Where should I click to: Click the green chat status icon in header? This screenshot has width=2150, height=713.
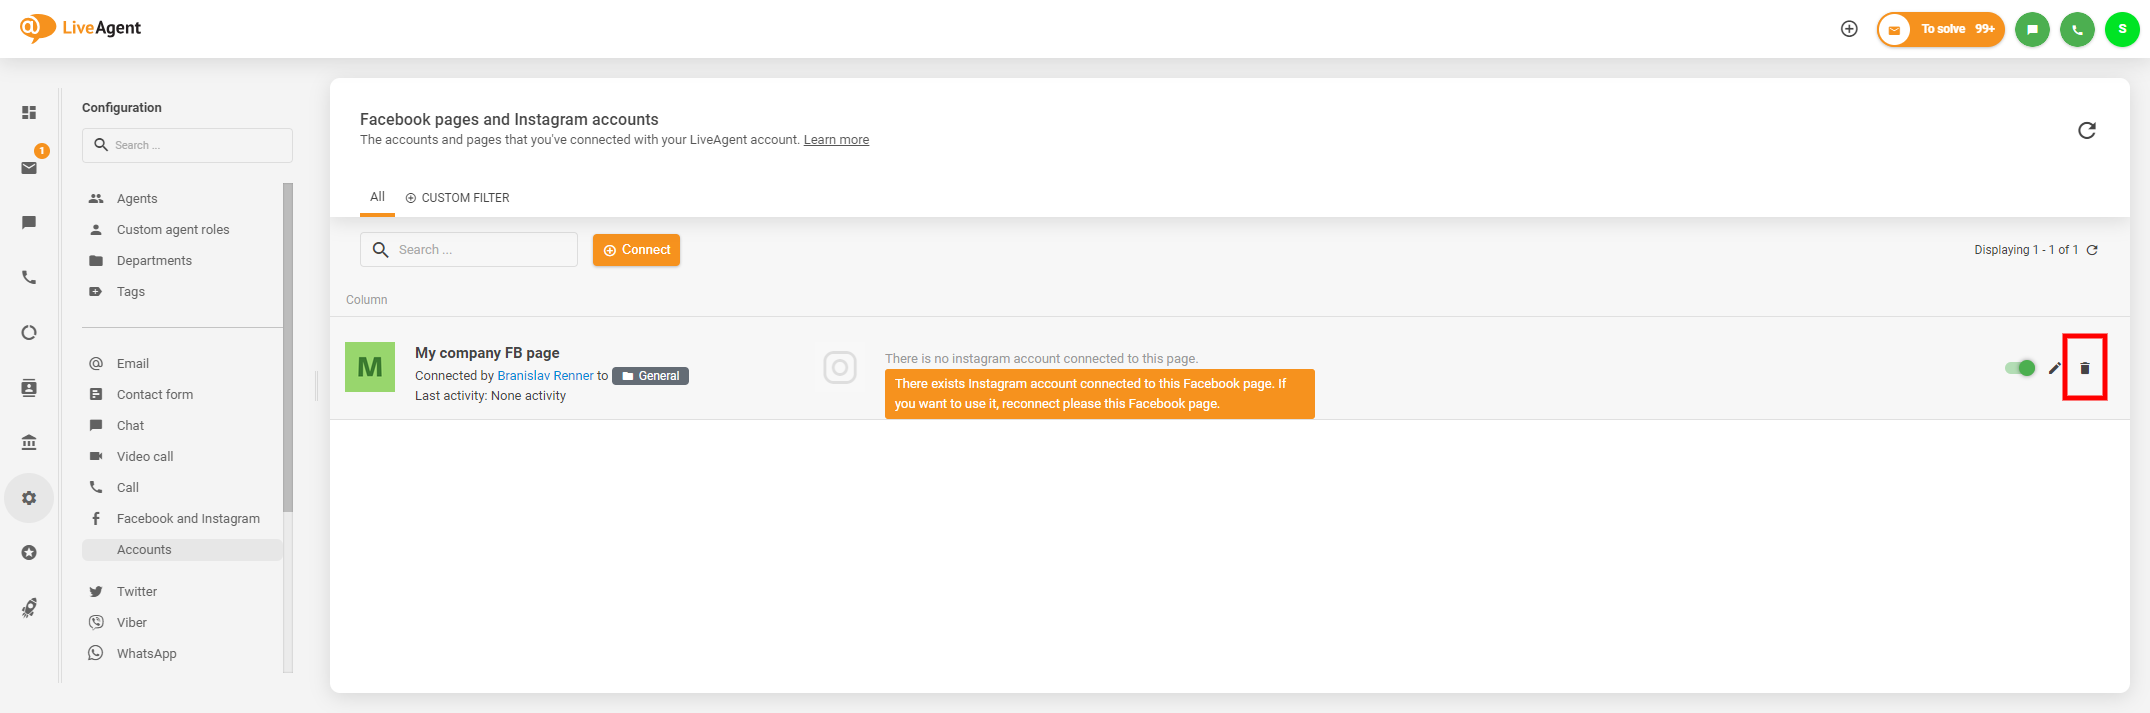click(2032, 29)
